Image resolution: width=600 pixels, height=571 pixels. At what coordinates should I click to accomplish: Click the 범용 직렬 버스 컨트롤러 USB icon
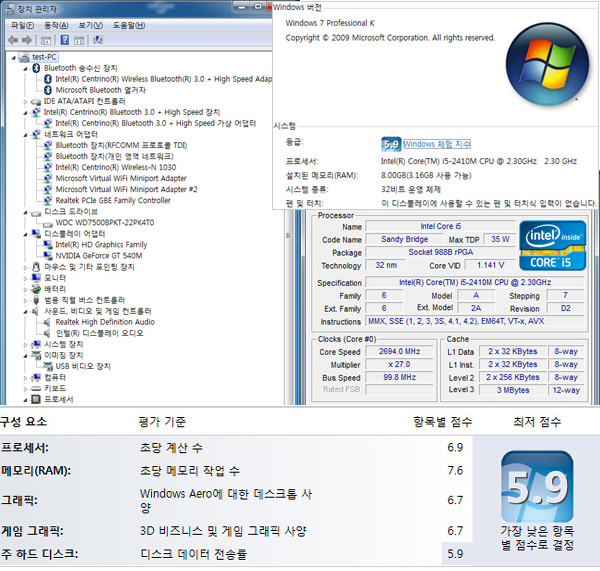(x=36, y=300)
